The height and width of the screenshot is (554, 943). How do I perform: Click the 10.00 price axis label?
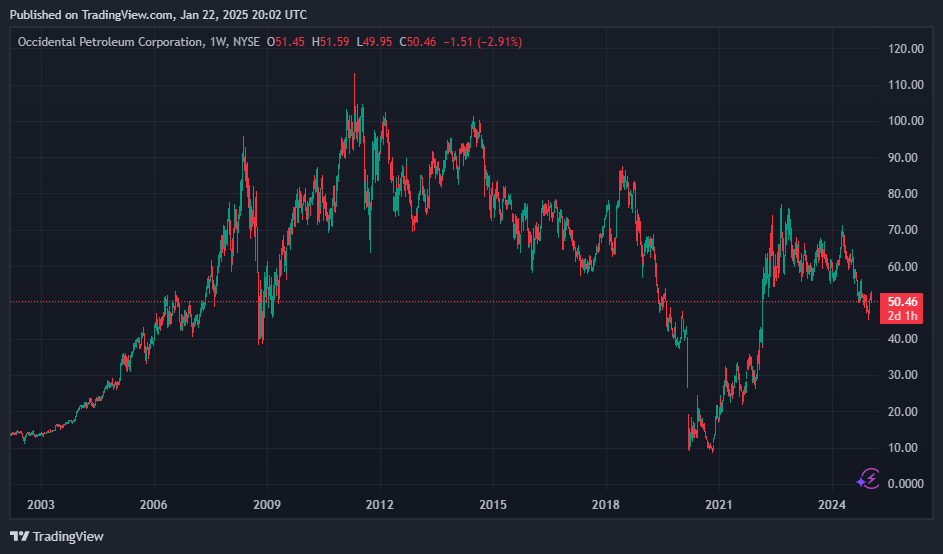pyautogui.click(x=905, y=448)
